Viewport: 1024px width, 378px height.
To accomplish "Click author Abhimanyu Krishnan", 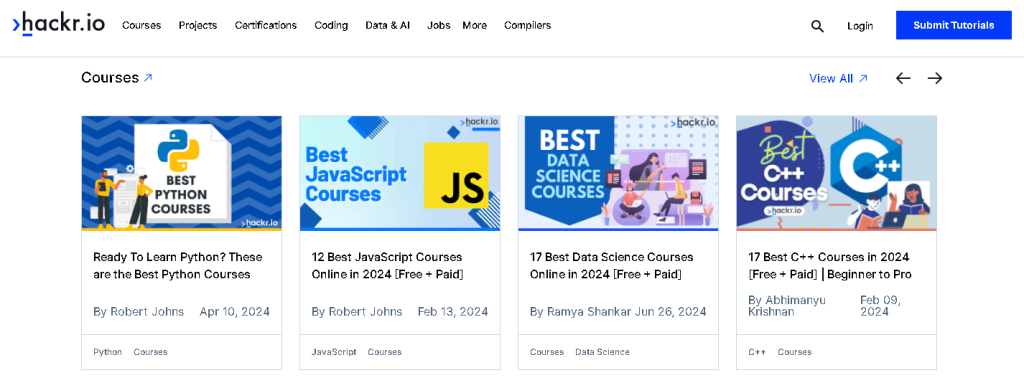I will tap(787, 306).
